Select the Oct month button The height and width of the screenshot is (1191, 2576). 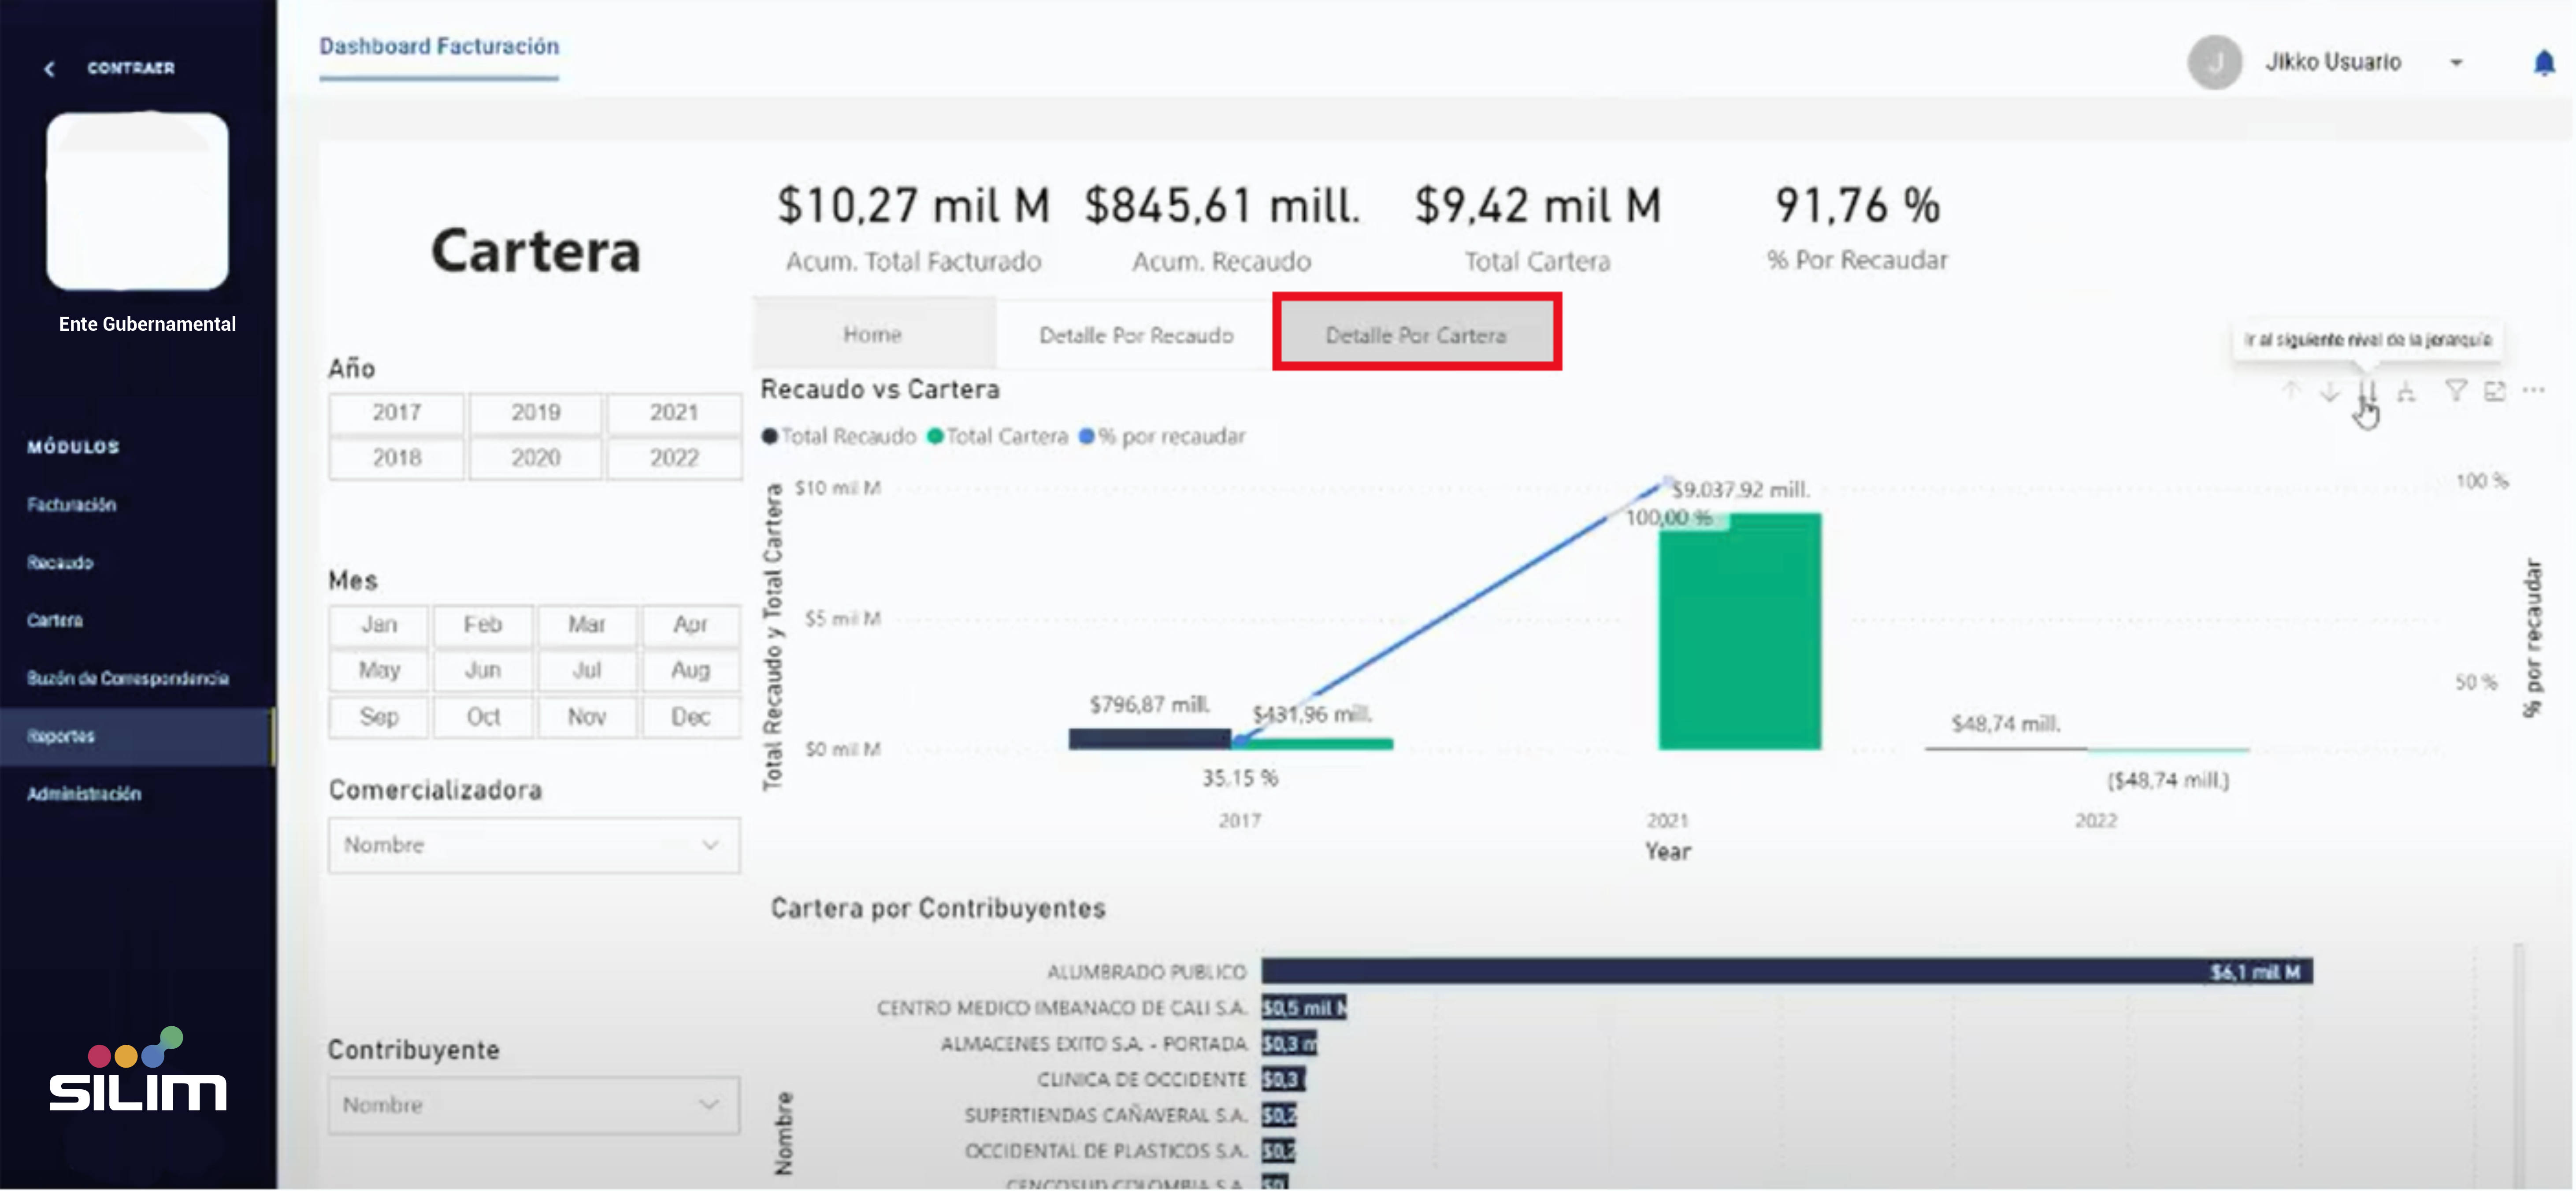point(483,717)
